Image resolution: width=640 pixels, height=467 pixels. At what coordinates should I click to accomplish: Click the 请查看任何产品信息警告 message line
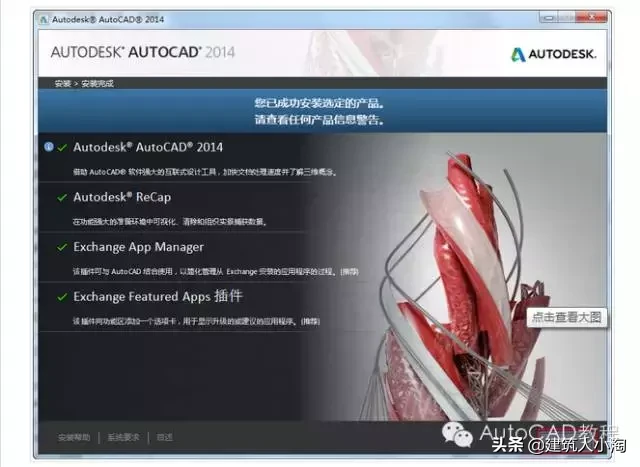[319, 120]
